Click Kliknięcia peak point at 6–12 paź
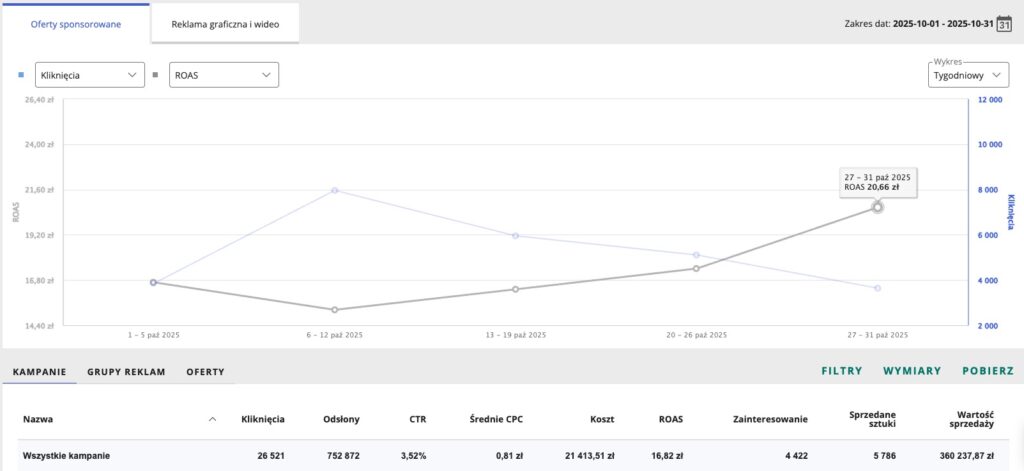Screen dimensions: 1024x471 click(x=334, y=190)
